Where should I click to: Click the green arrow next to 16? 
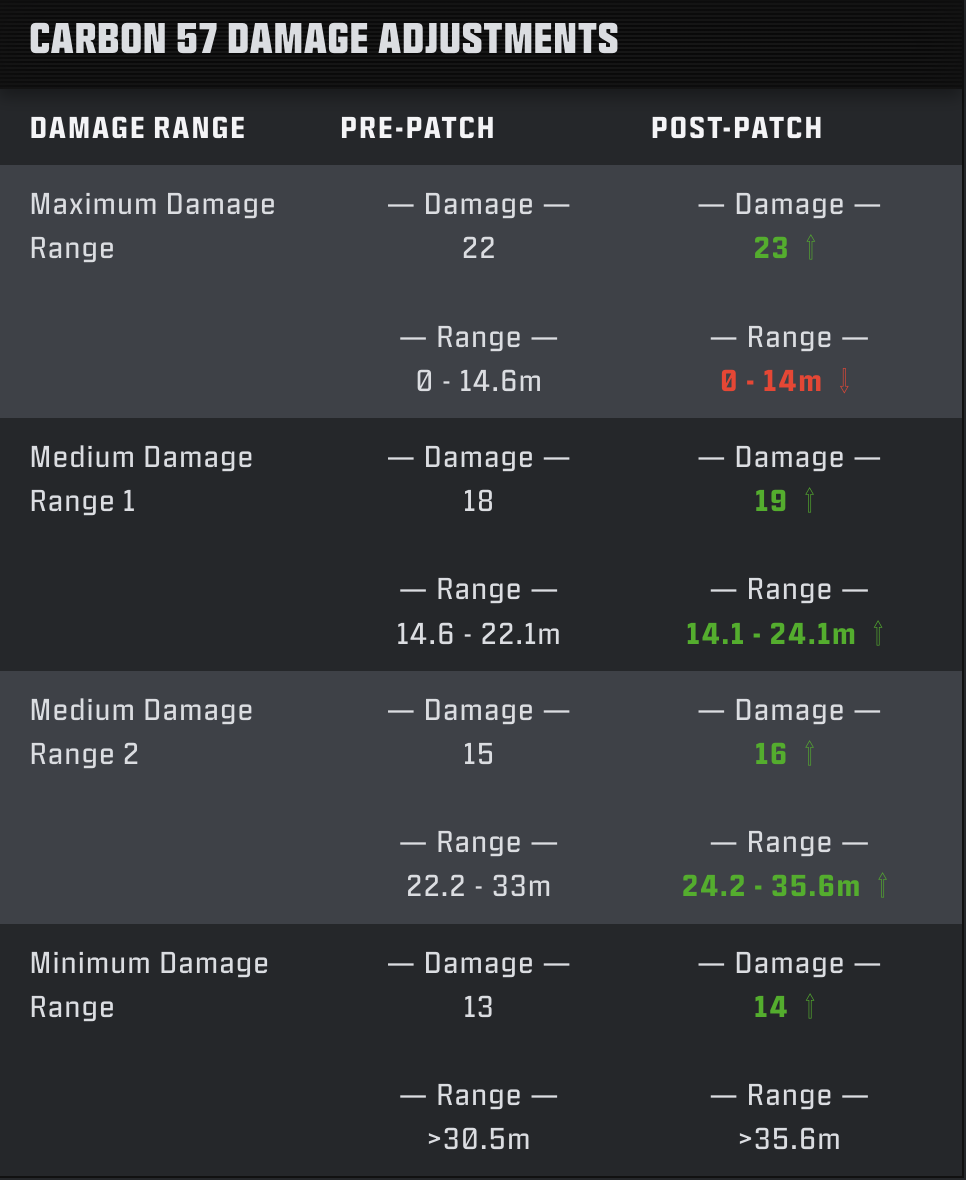(810, 753)
